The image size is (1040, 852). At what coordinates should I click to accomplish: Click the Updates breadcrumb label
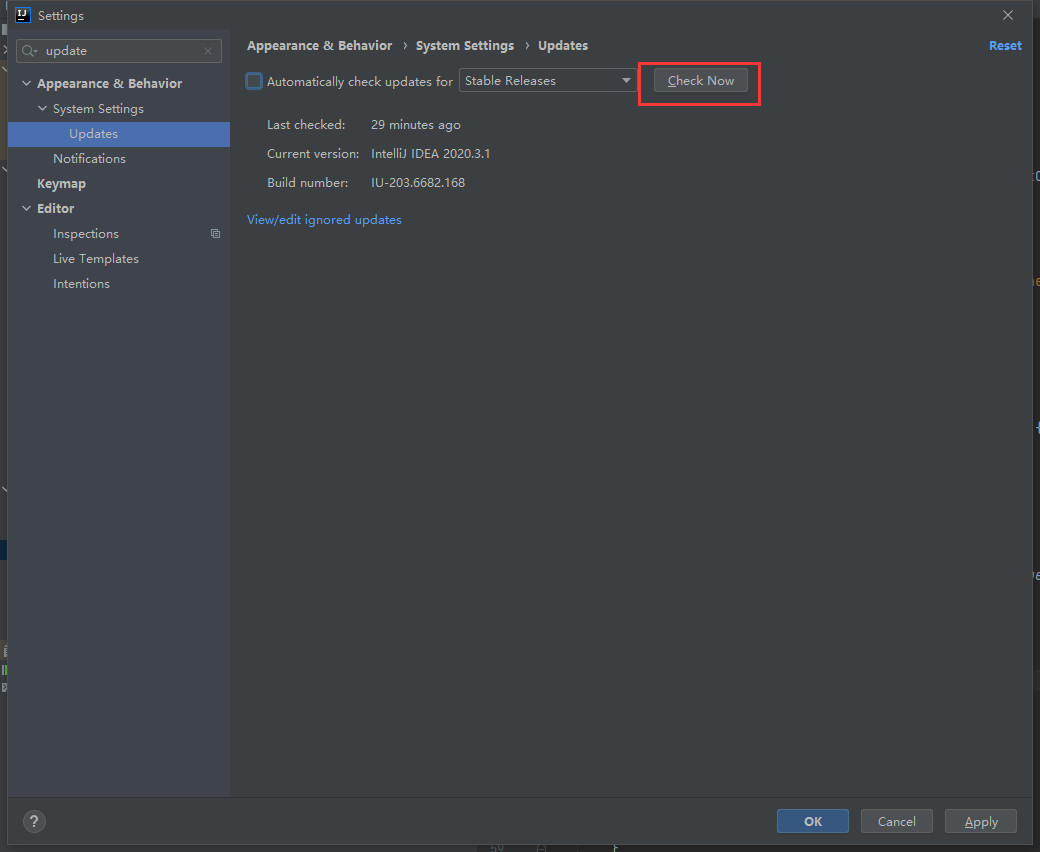point(563,46)
